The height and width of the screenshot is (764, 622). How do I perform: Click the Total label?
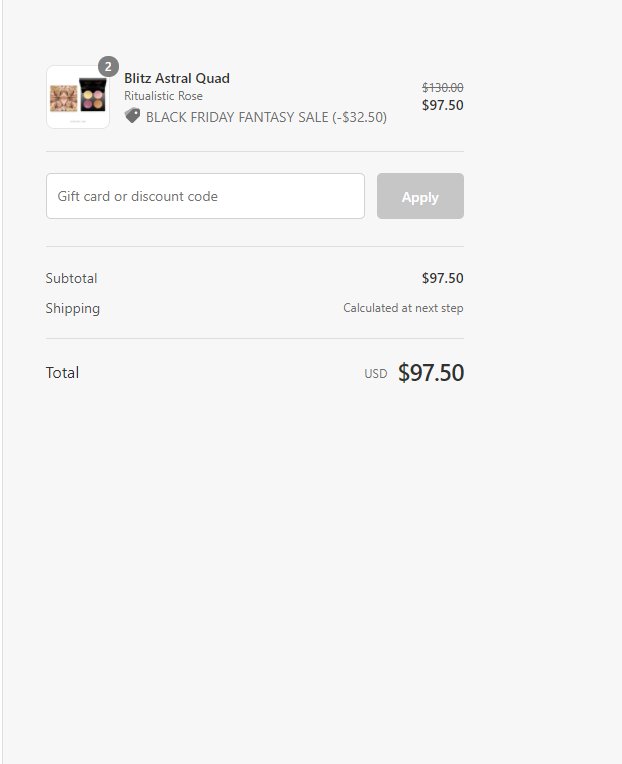click(x=62, y=373)
